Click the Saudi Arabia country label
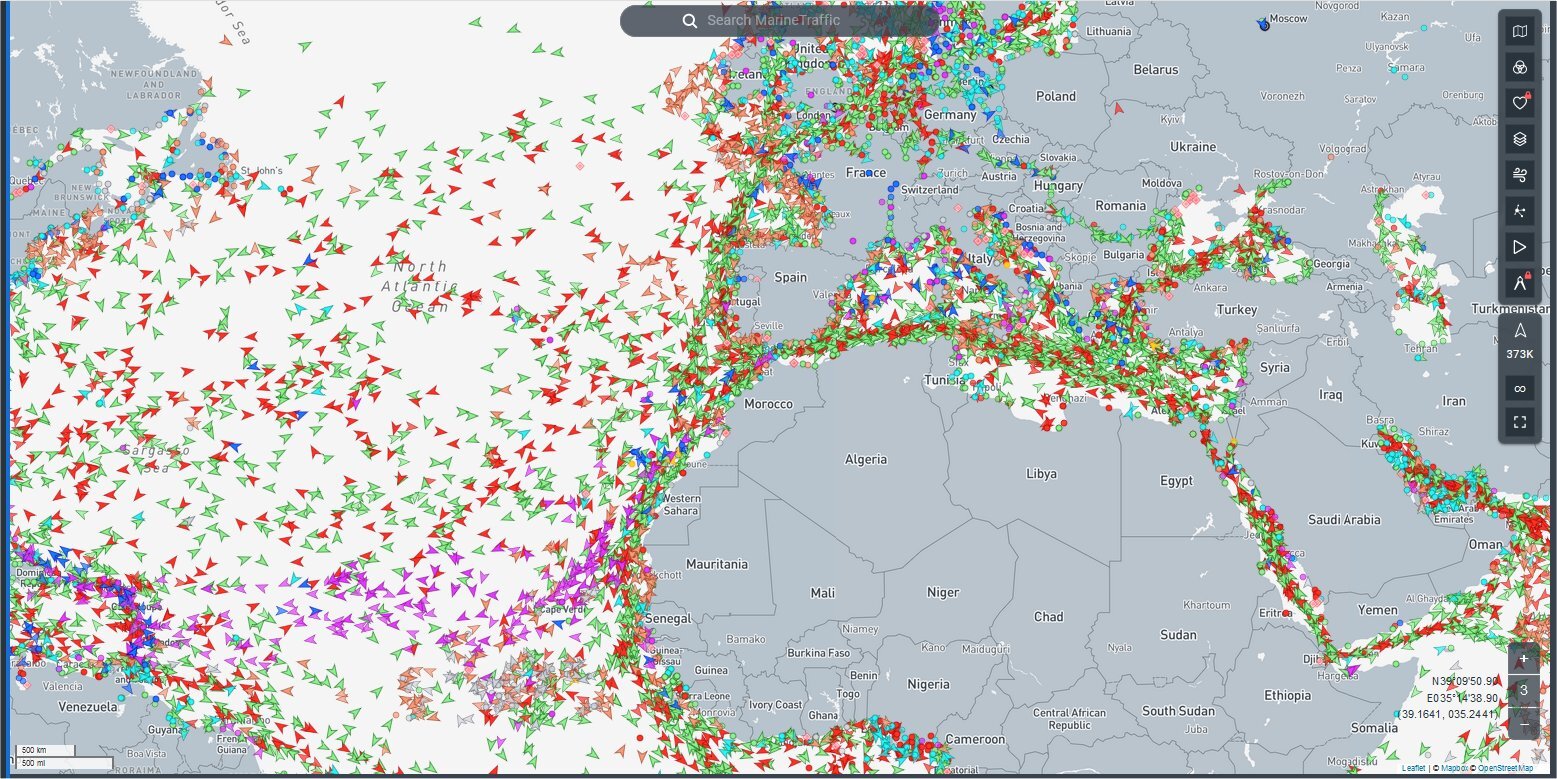The width and height of the screenshot is (1557, 779). pos(1344,520)
